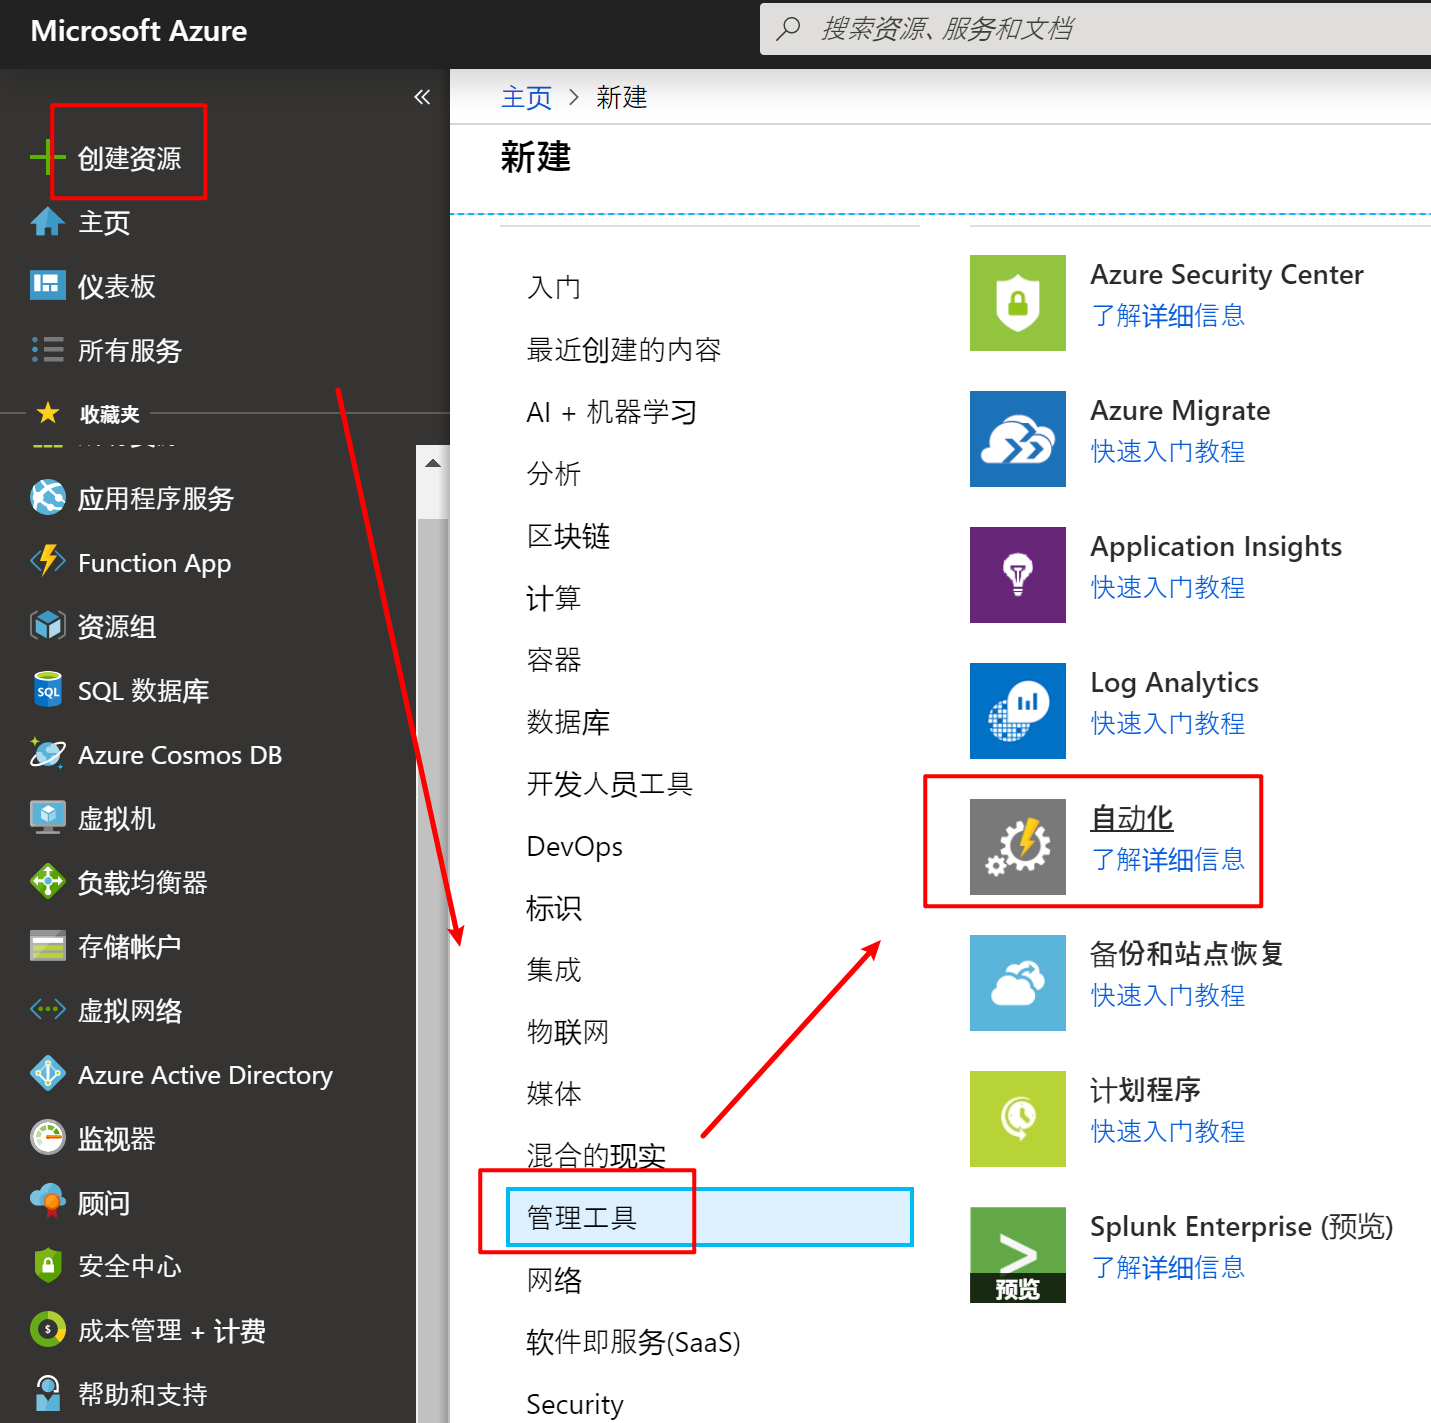Screen dimensions: 1431x1423
Task: Click the 主页 breadcrumb link
Action: [526, 97]
